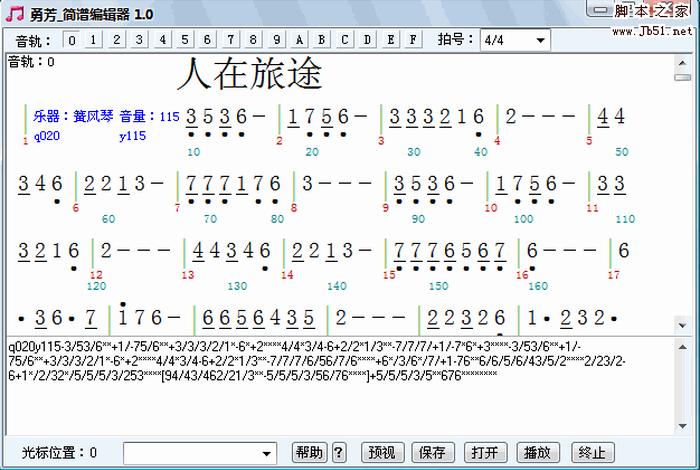Save score with 保存 button
The image size is (700, 470).
[433, 453]
